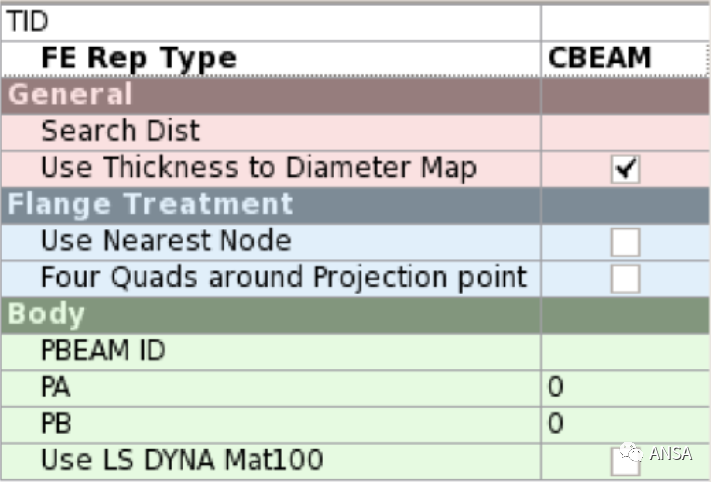Select the PA row label

click(x=56, y=387)
